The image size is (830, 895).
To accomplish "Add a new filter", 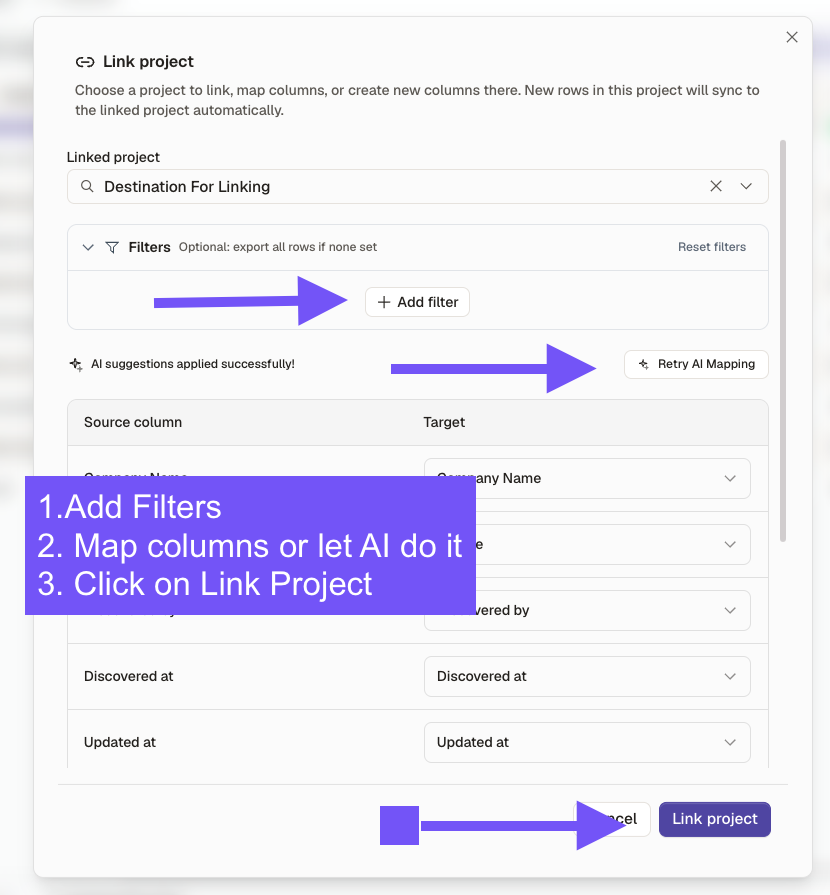I will 417,302.
